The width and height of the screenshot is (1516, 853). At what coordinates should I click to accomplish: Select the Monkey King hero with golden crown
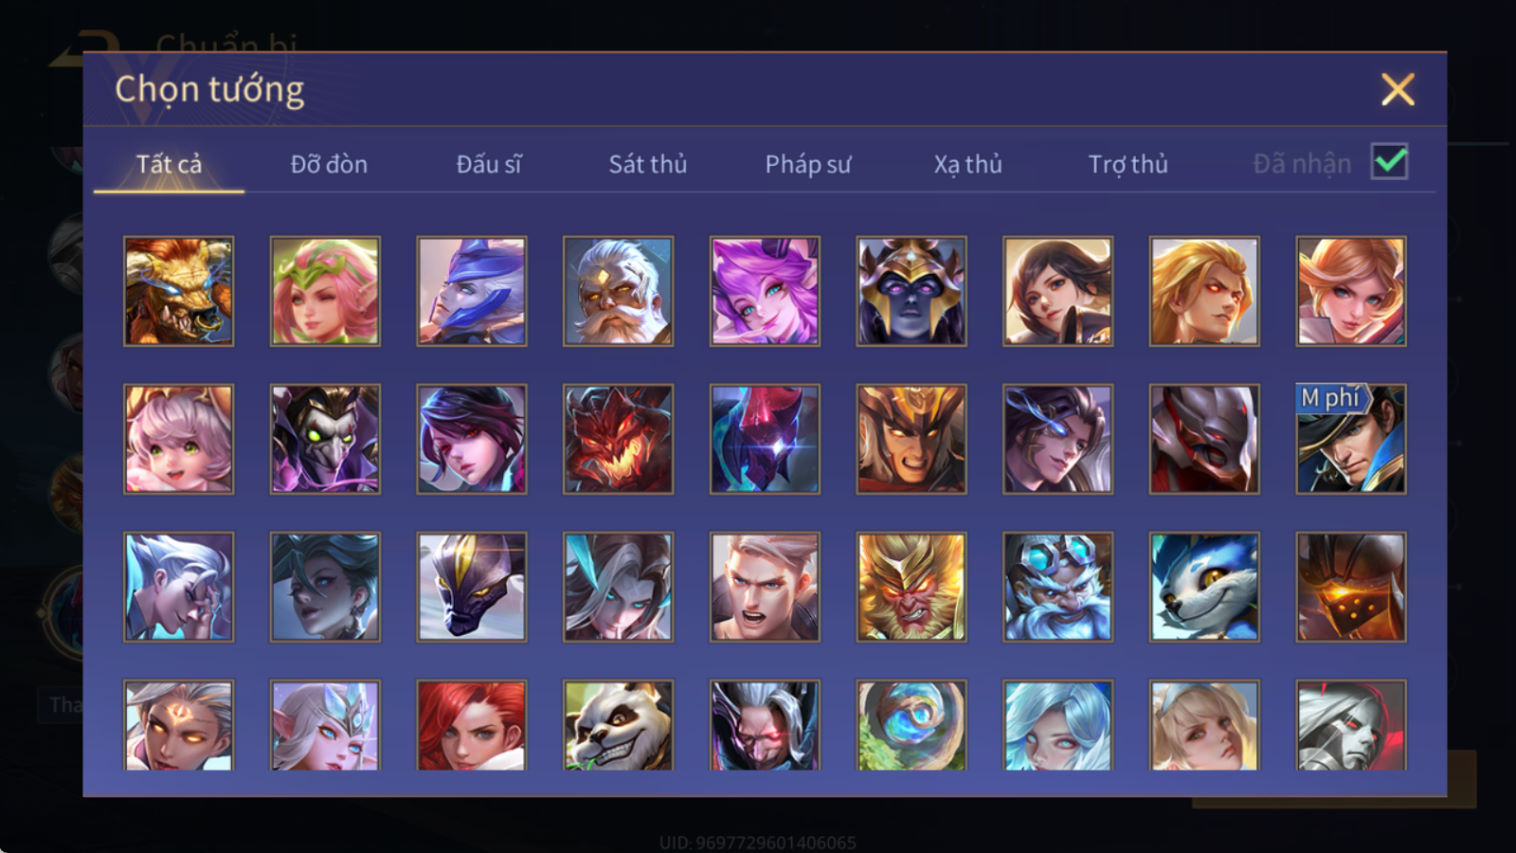coord(911,587)
